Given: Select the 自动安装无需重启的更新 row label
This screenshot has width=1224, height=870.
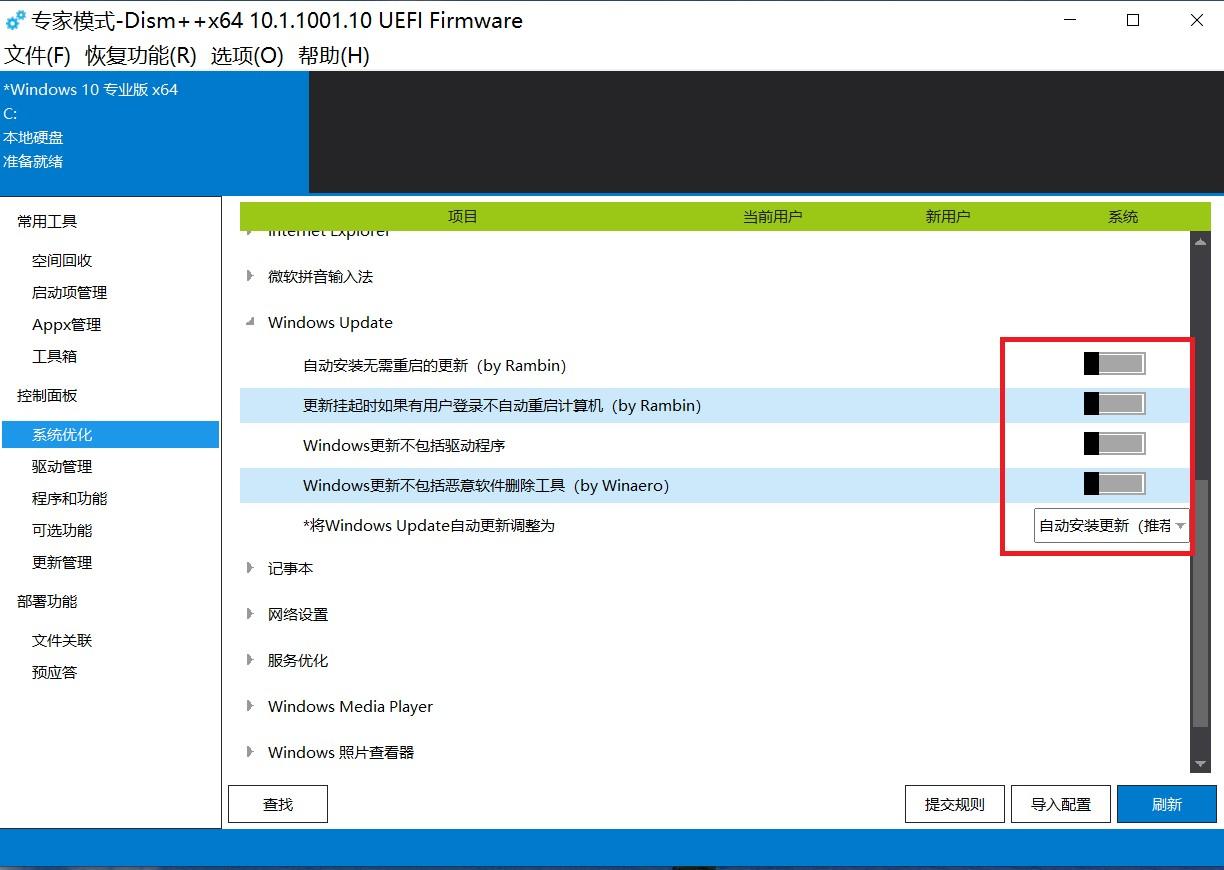Looking at the screenshot, I should point(435,365).
